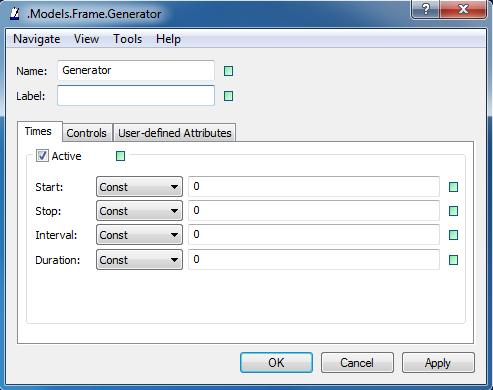Click the green square next to Name
The width and height of the screenshot is (493, 390).
[228, 71]
